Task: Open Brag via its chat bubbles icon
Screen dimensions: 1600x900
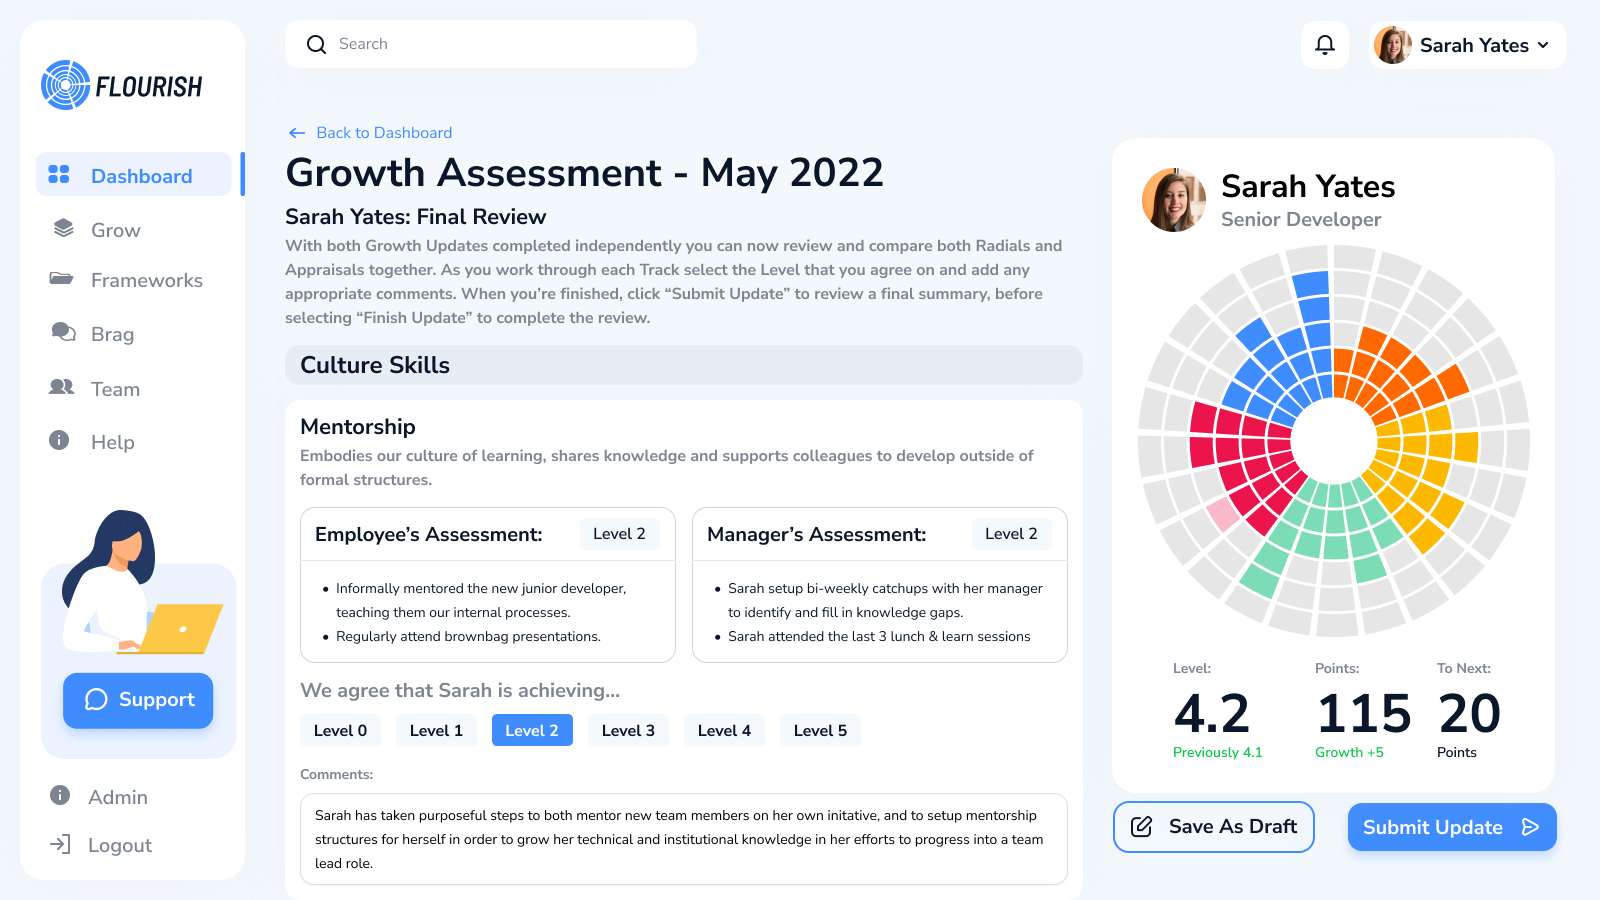Action: [63, 332]
